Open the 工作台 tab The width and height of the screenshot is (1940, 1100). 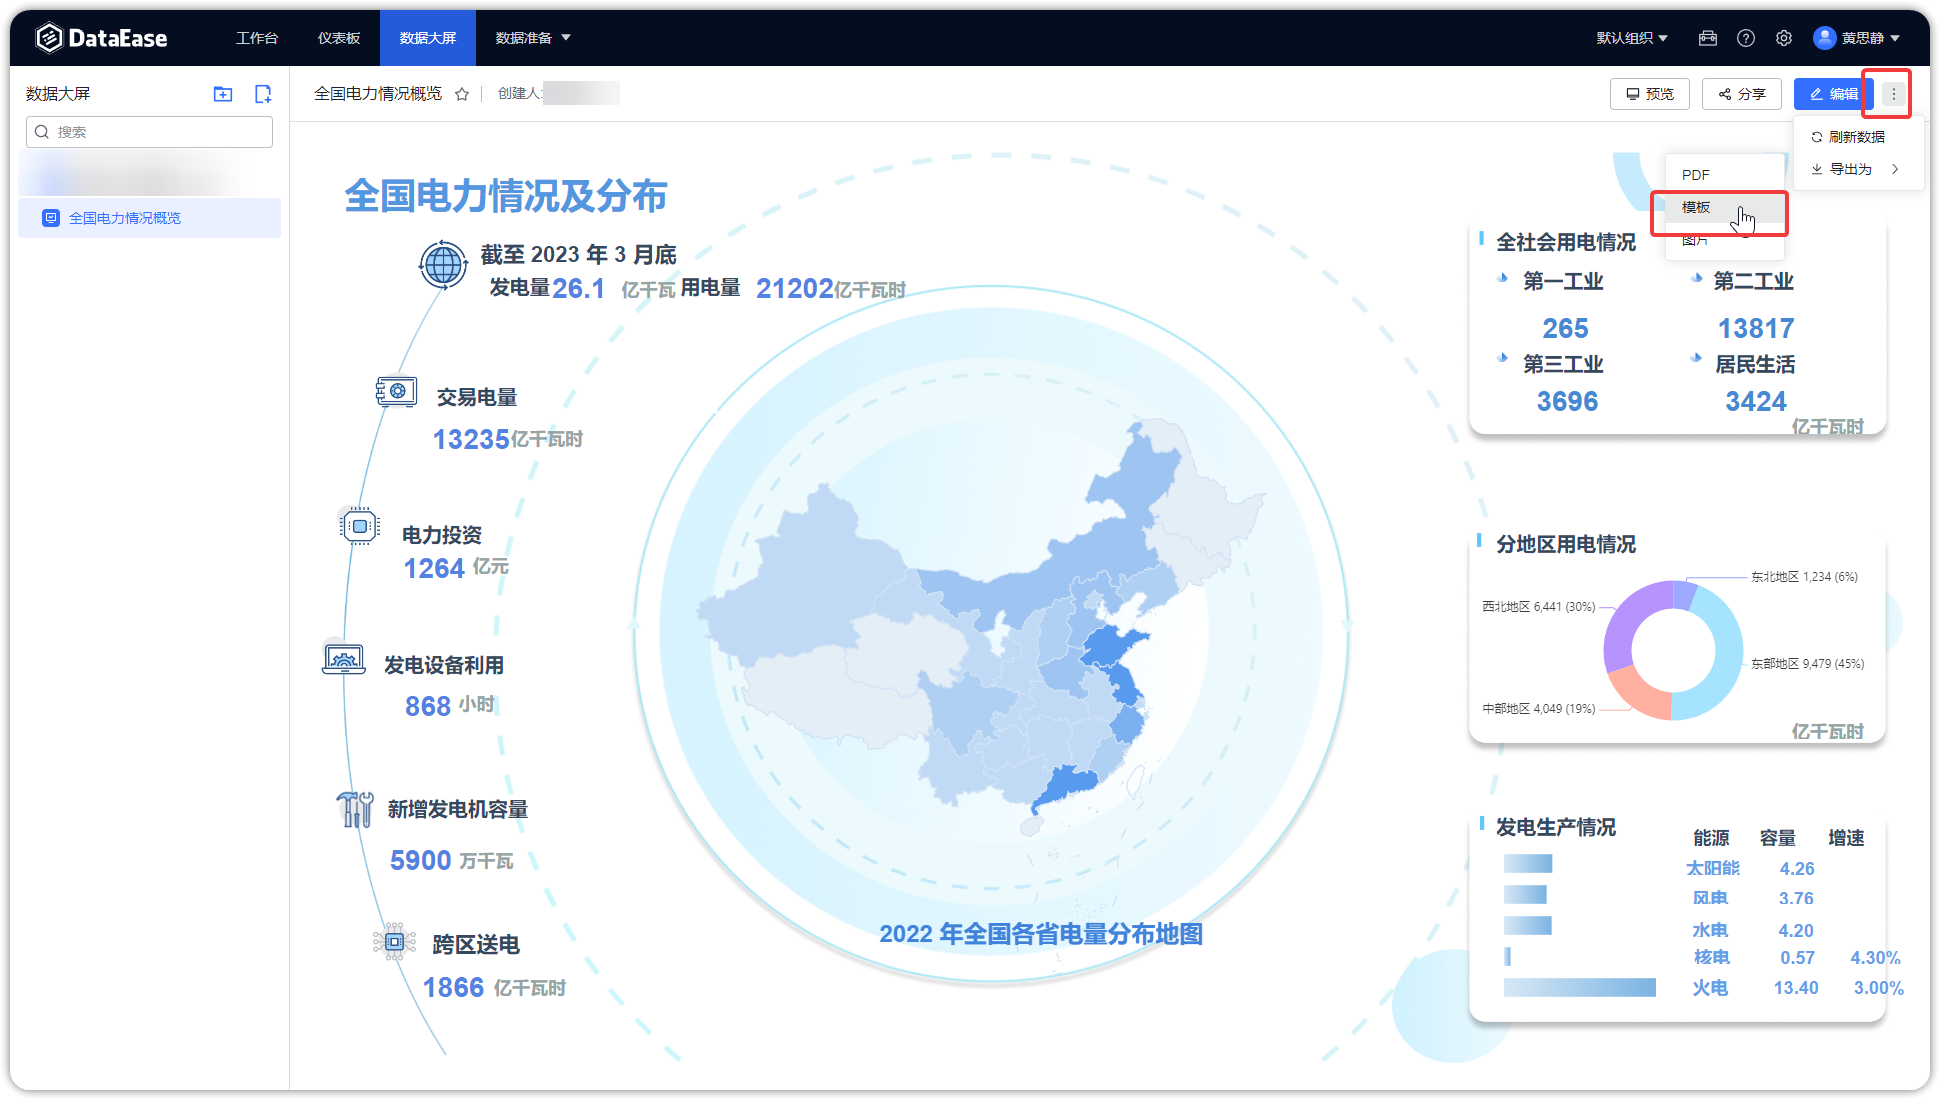pos(257,38)
